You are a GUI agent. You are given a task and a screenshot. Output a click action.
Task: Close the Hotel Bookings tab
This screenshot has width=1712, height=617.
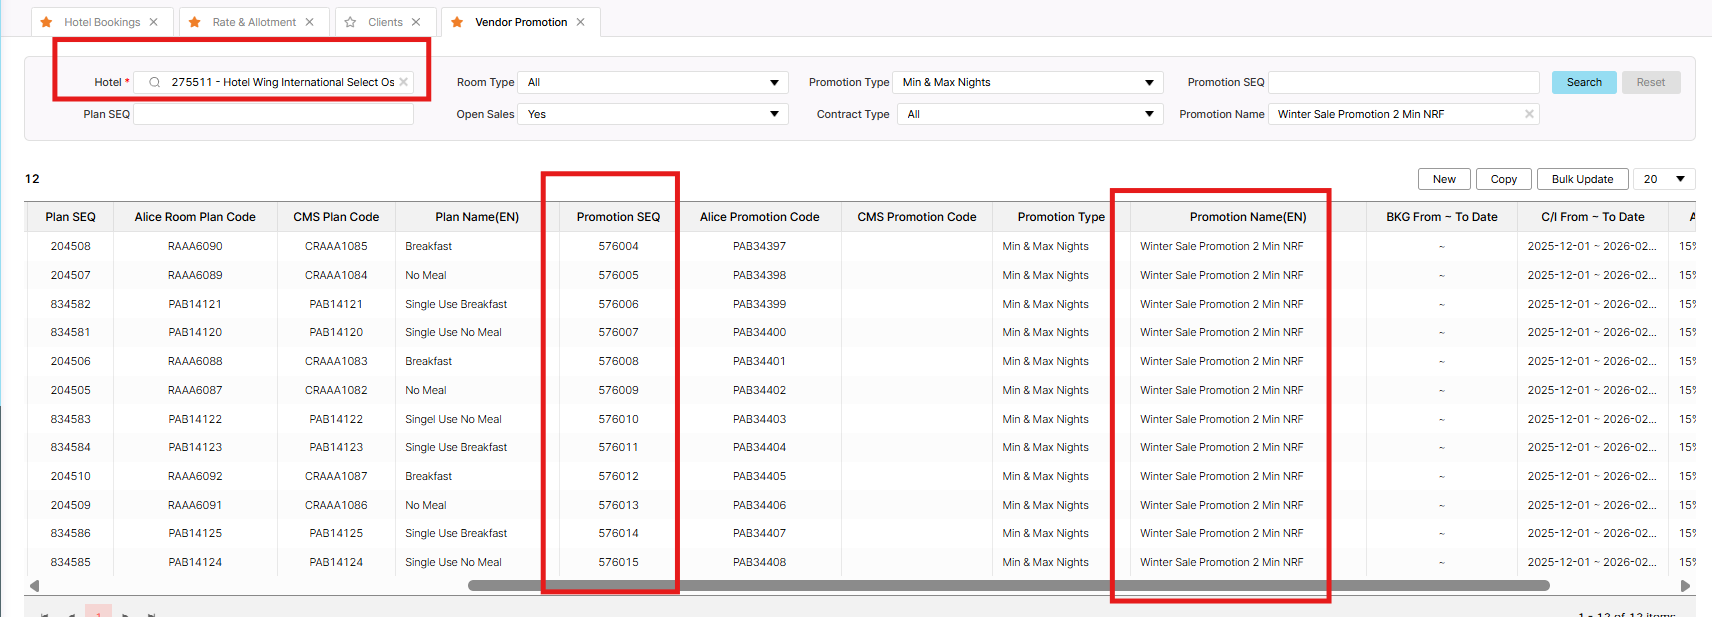[153, 22]
